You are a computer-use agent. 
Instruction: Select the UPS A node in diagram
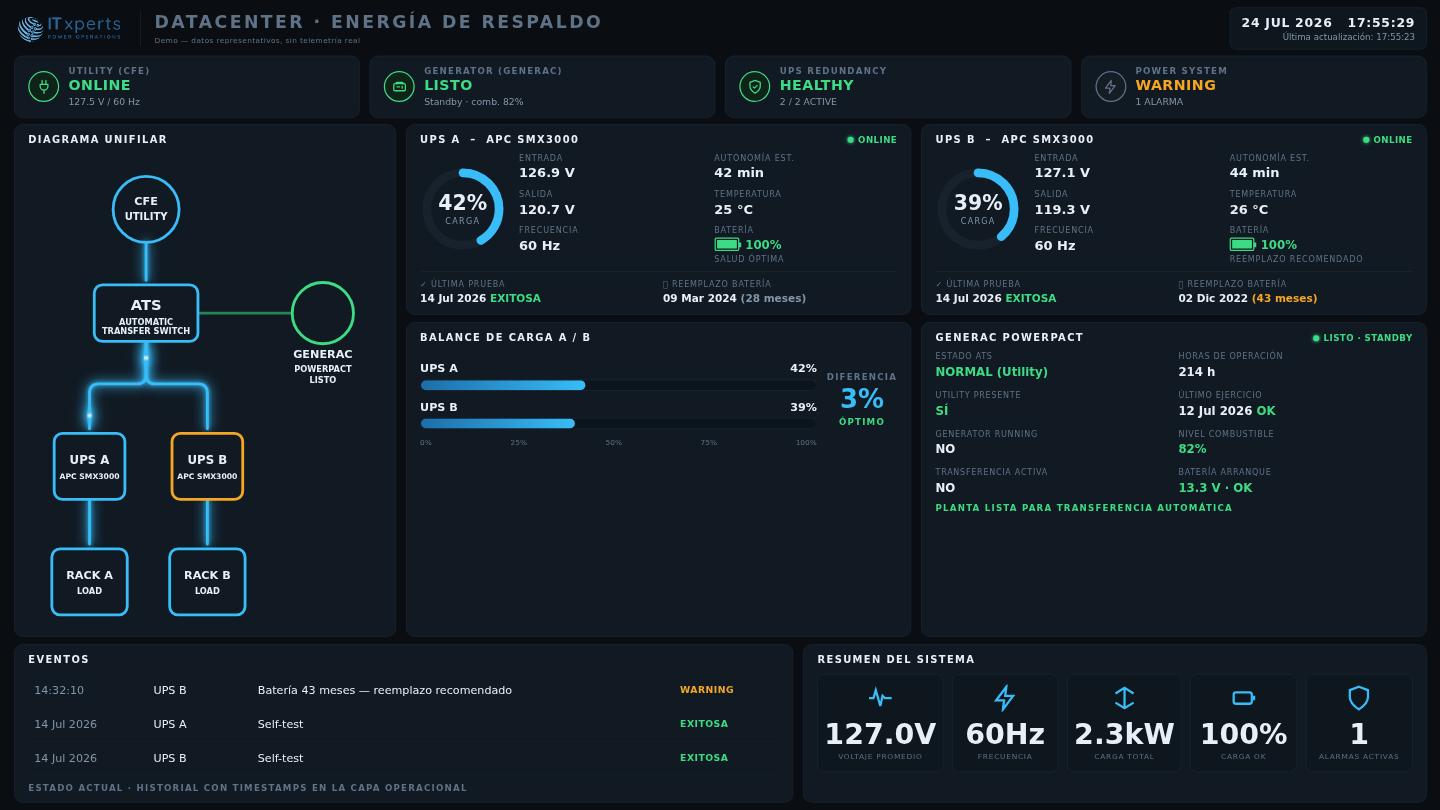click(89, 466)
